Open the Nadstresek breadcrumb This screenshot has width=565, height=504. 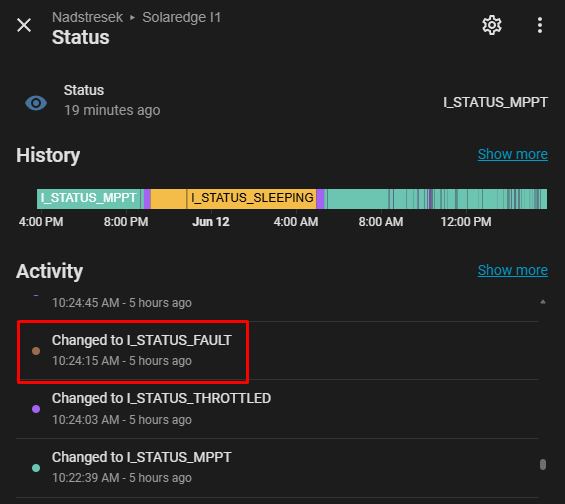point(87,17)
